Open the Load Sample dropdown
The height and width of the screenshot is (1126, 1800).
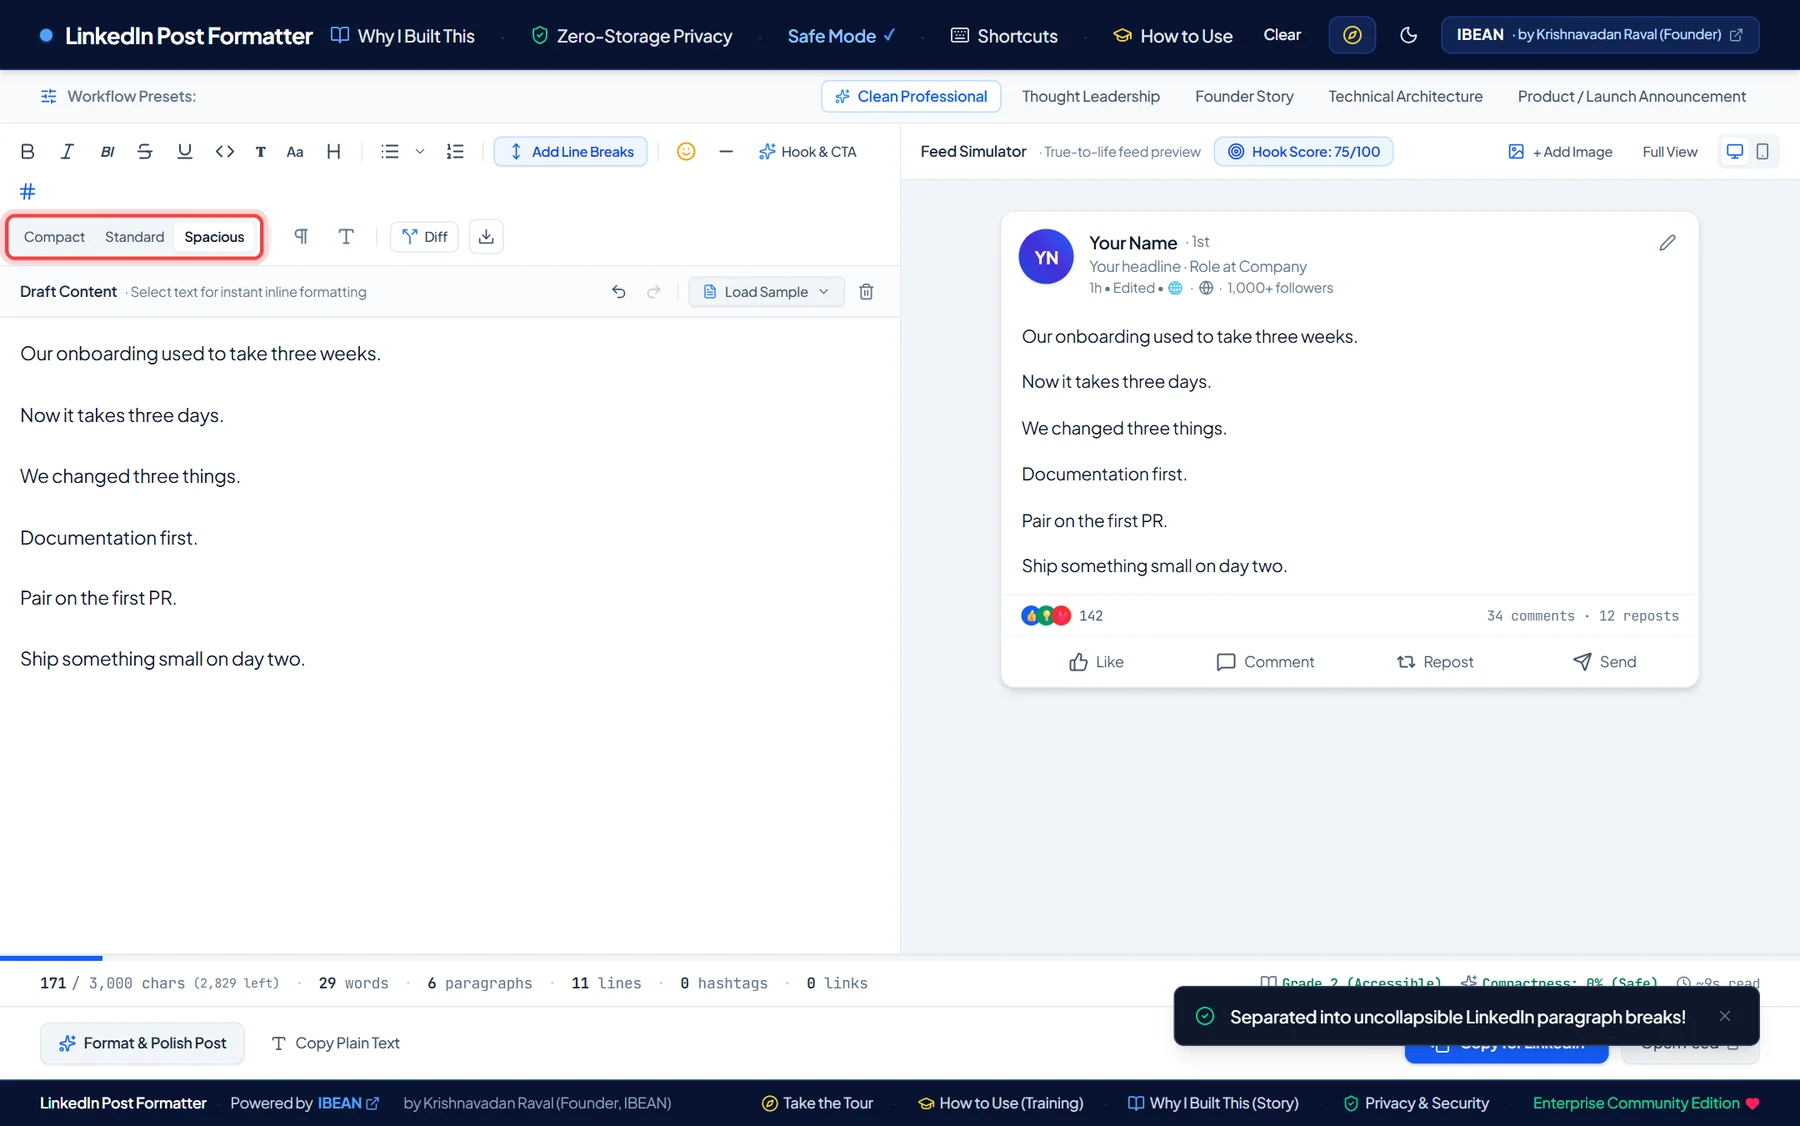tap(766, 292)
